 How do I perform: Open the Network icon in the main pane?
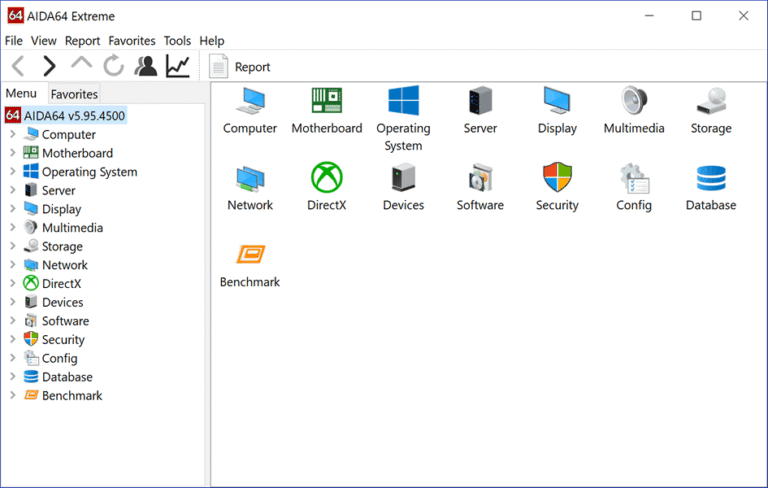click(250, 178)
